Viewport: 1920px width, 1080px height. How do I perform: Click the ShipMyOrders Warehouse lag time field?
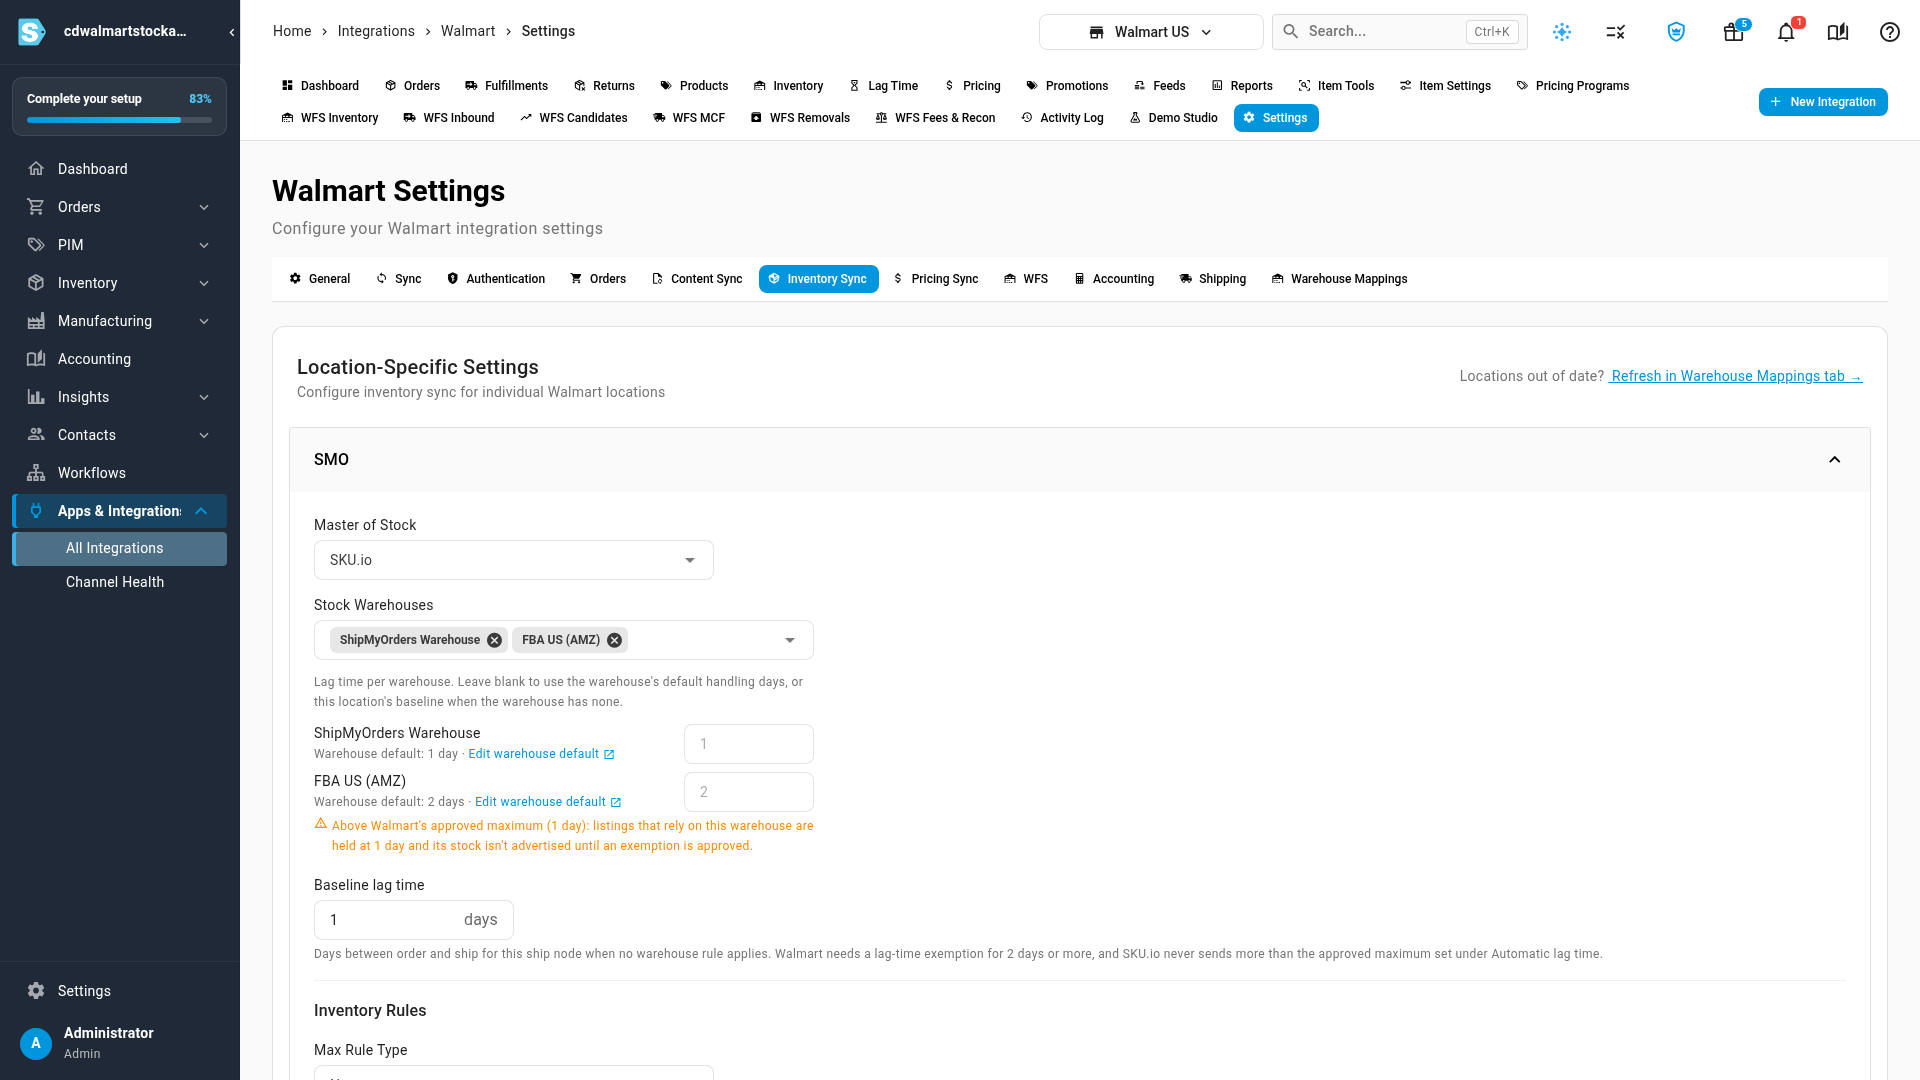(749, 744)
